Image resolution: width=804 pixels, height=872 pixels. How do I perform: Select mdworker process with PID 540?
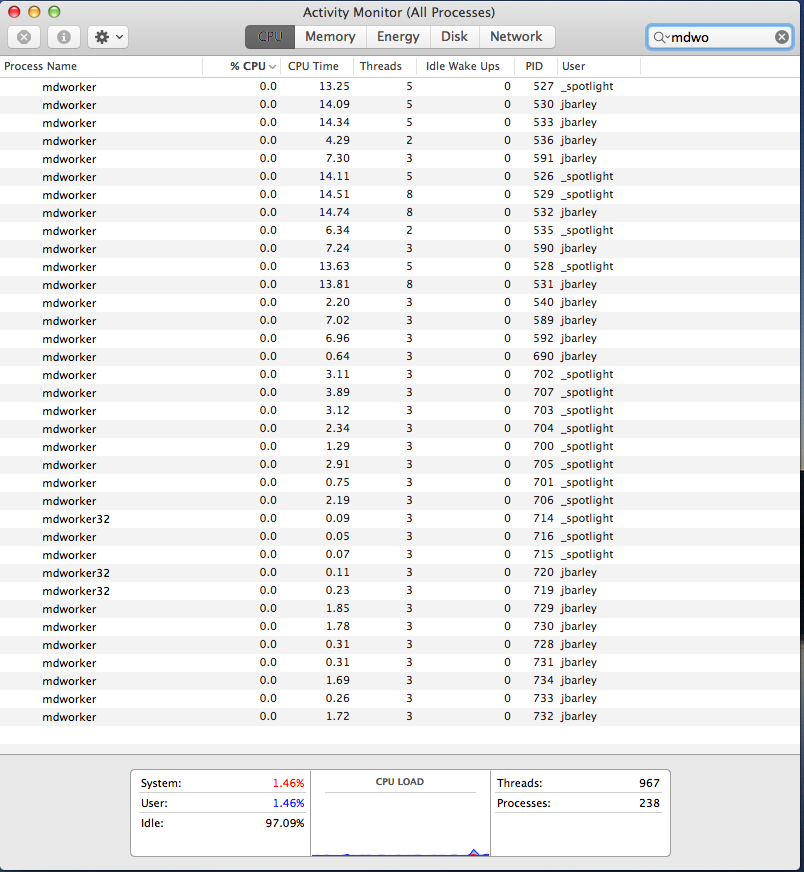pyautogui.click(x=400, y=303)
